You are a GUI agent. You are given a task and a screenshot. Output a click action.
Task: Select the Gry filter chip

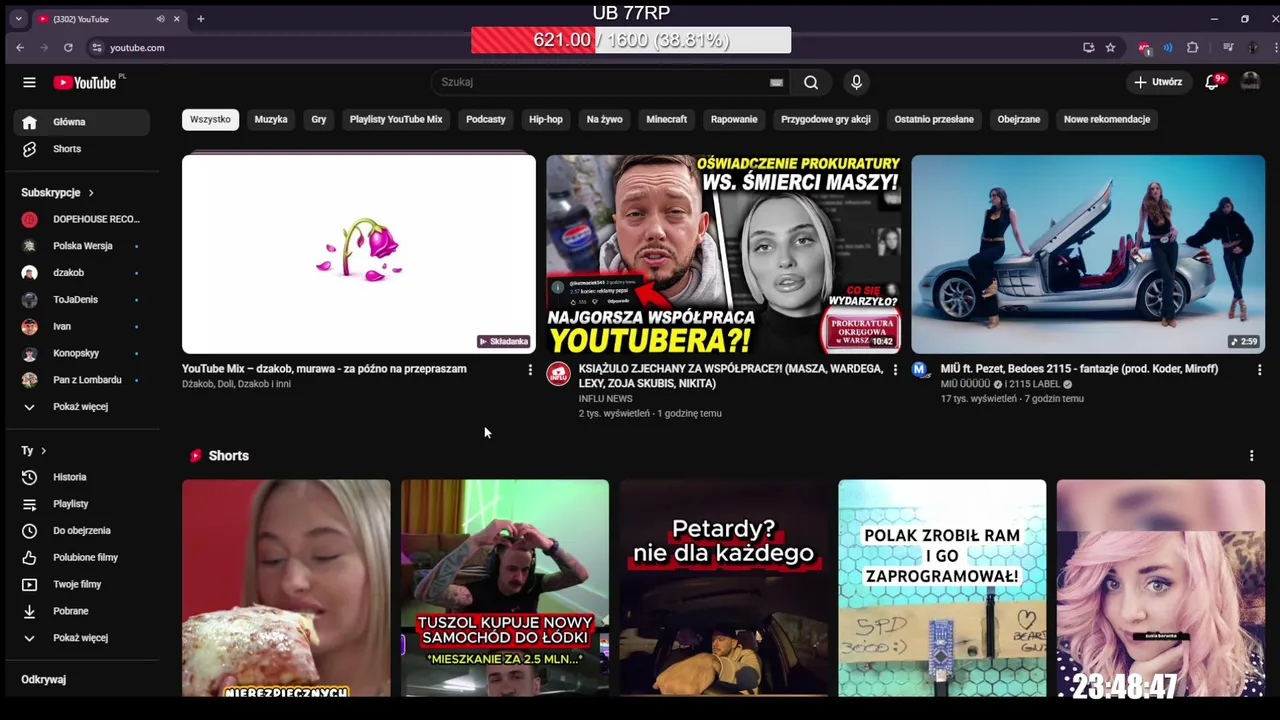coord(319,119)
